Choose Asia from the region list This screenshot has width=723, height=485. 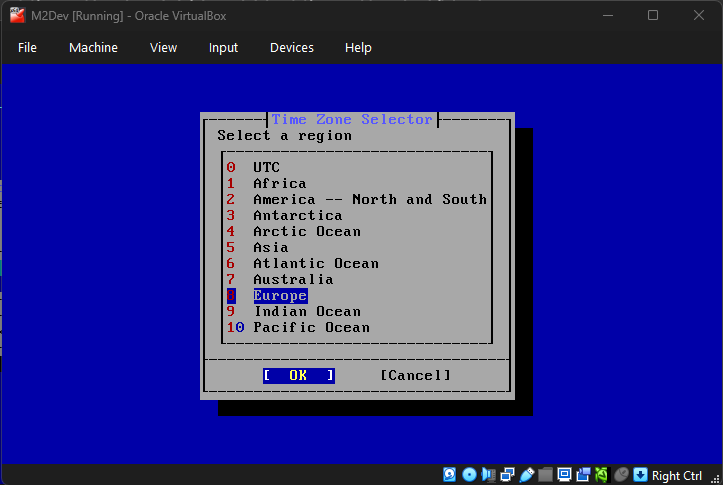270,248
